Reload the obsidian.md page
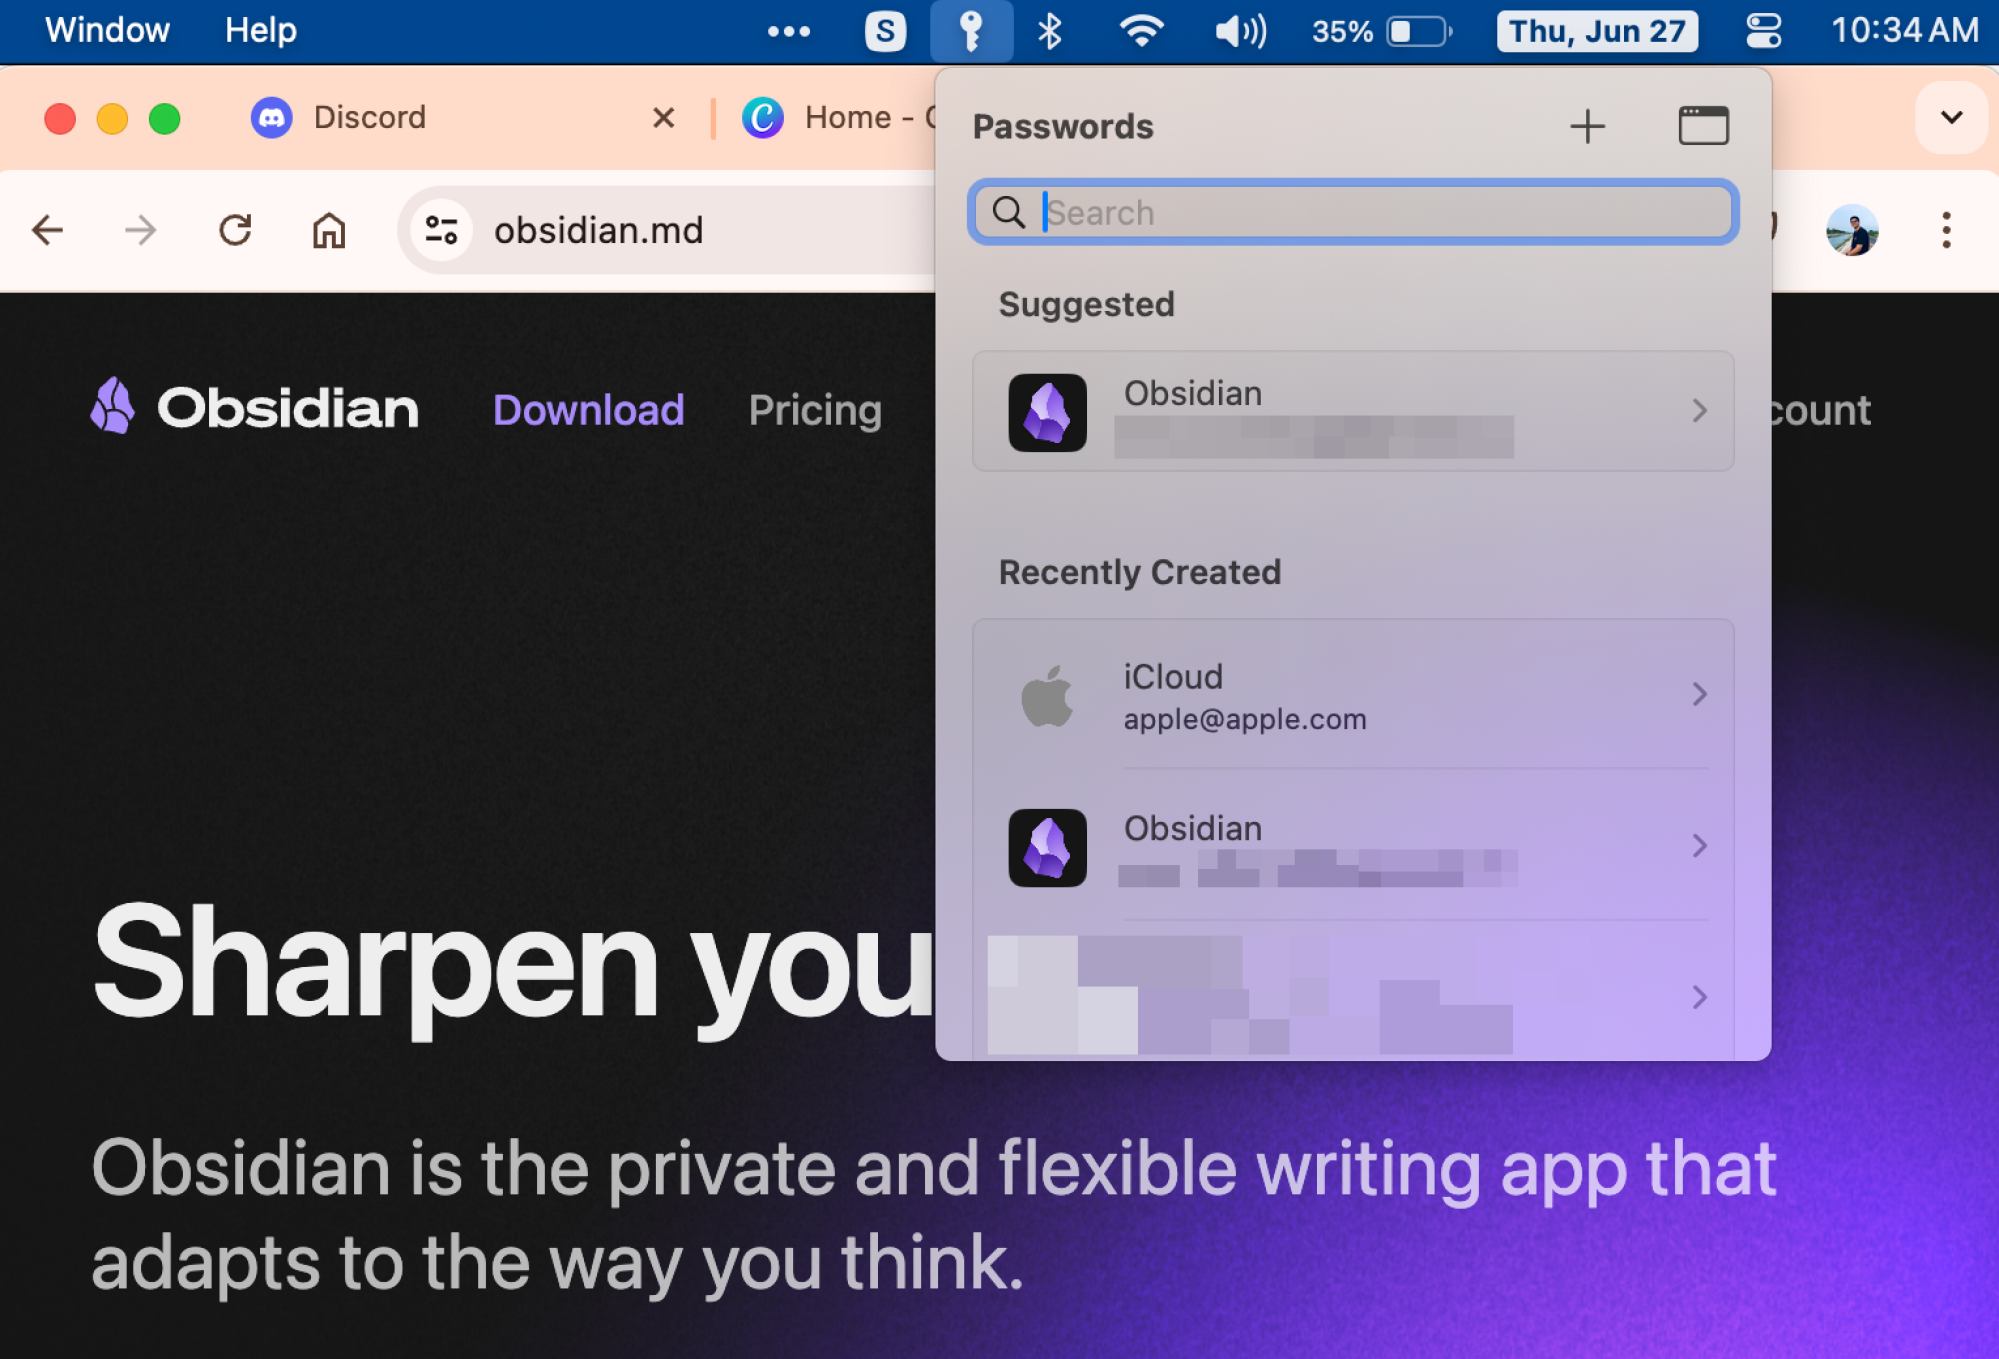 pyautogui.click(x=236, y=231)
